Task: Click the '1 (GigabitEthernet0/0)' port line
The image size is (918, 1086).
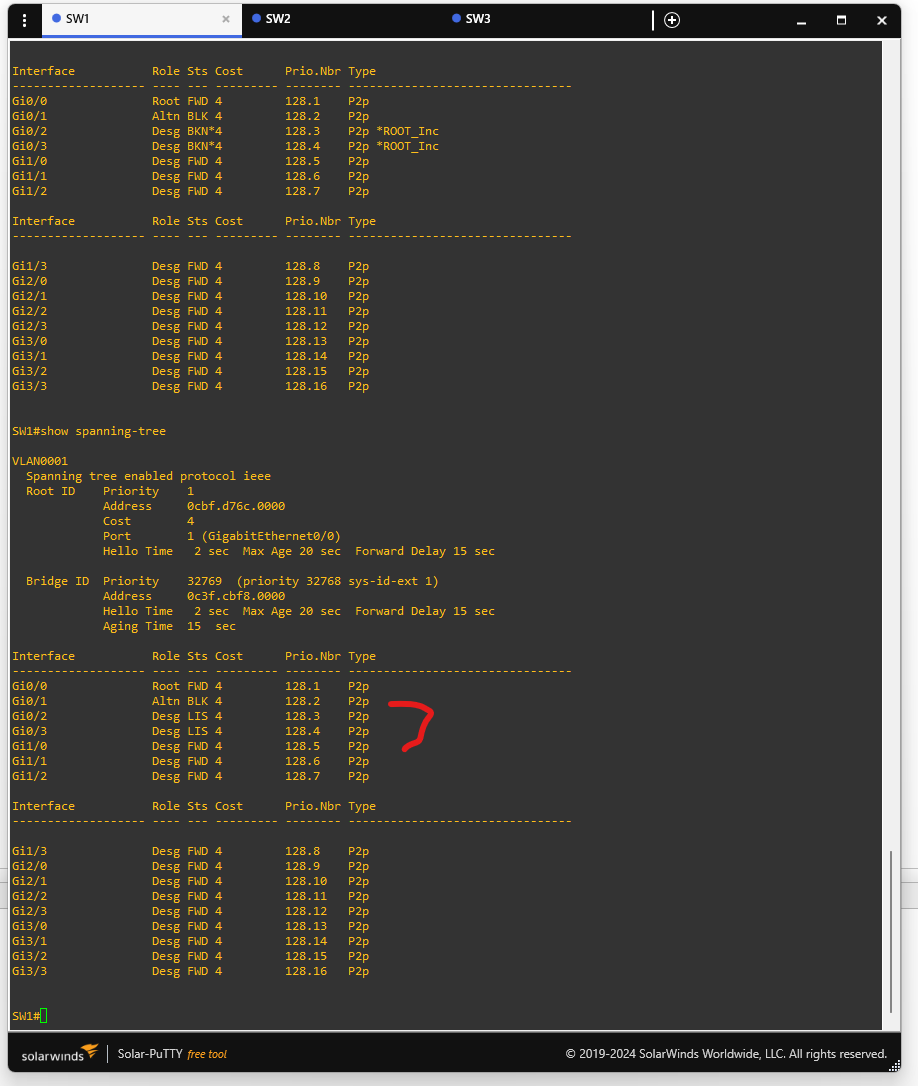Action: [263, 536]
